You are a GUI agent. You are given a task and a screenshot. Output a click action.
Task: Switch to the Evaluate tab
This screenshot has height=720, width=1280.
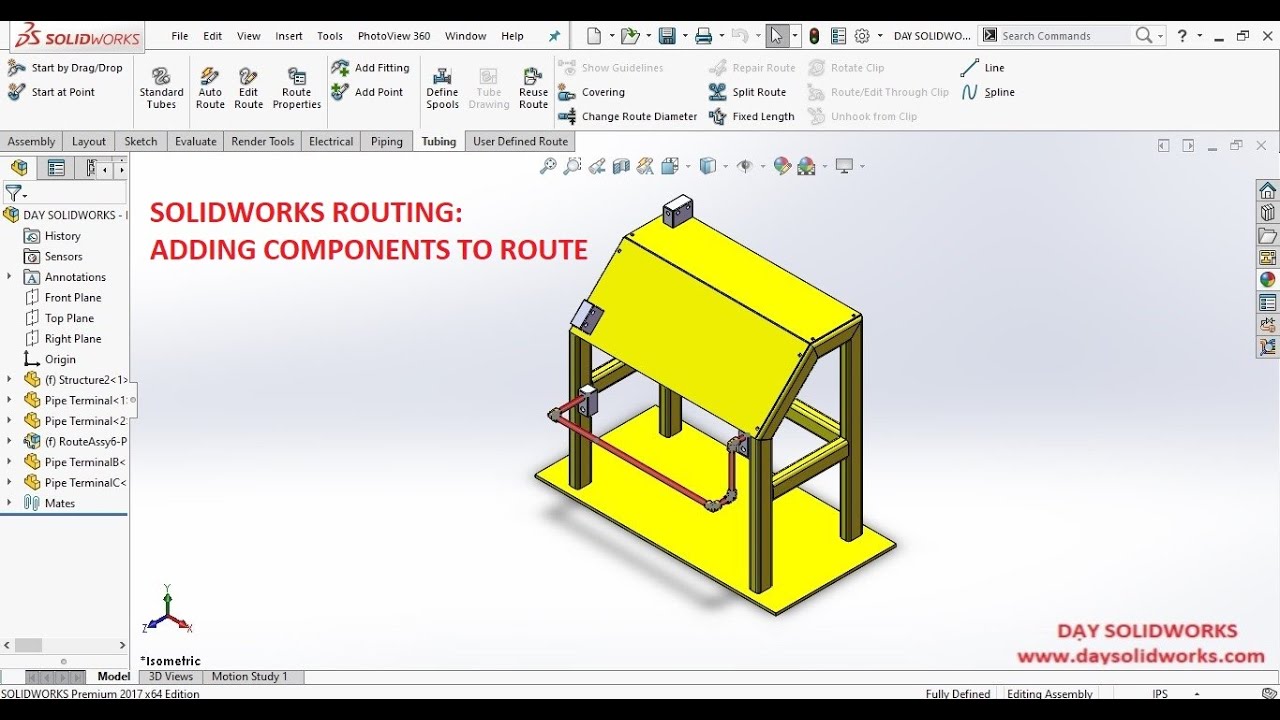tap(196, 141)
